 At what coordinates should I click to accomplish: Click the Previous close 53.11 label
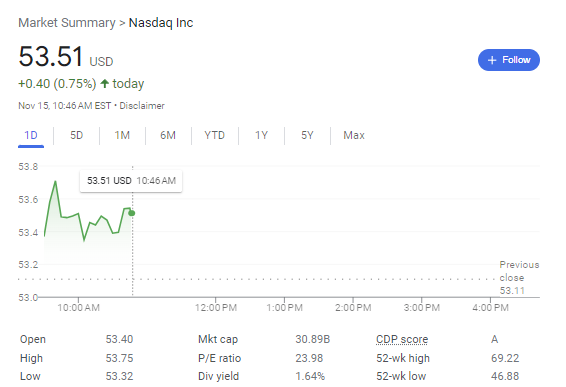519,278
